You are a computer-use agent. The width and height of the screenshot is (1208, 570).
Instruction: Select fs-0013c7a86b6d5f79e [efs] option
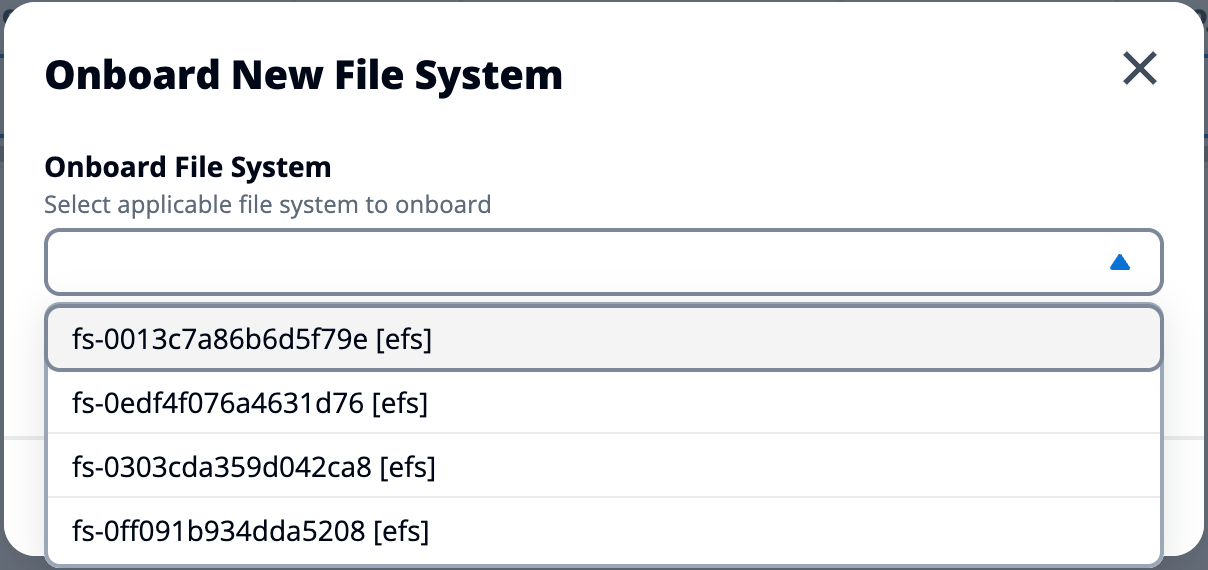coord(252,340)
